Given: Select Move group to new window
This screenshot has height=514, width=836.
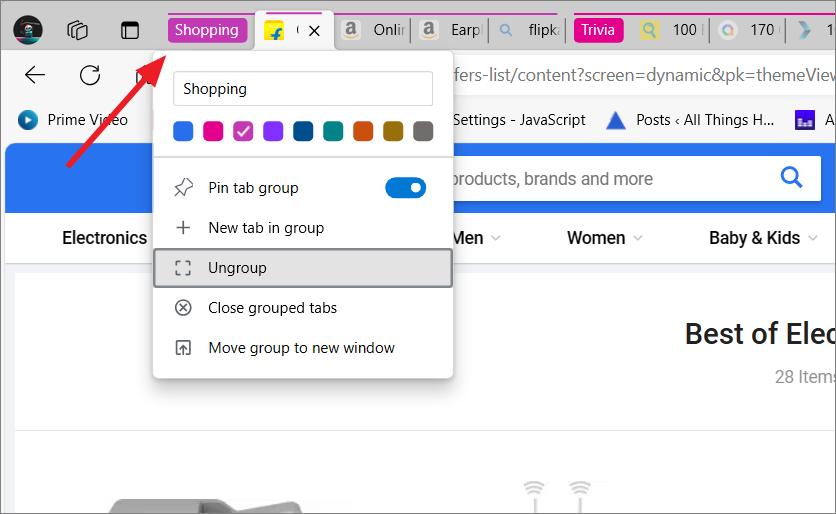Looking at the screenshot, I should point(303,348).
